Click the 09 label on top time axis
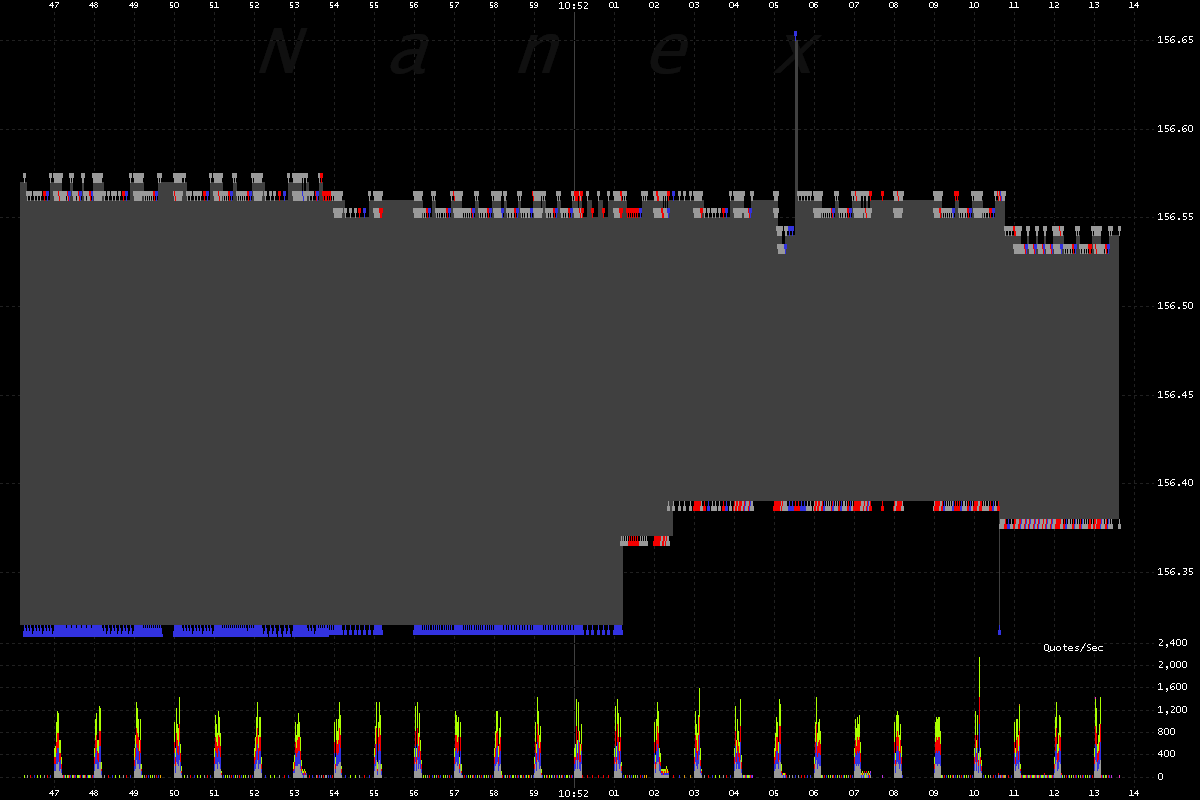The width and height of the screenshot is (1200, 800). (x=934, y=5)
